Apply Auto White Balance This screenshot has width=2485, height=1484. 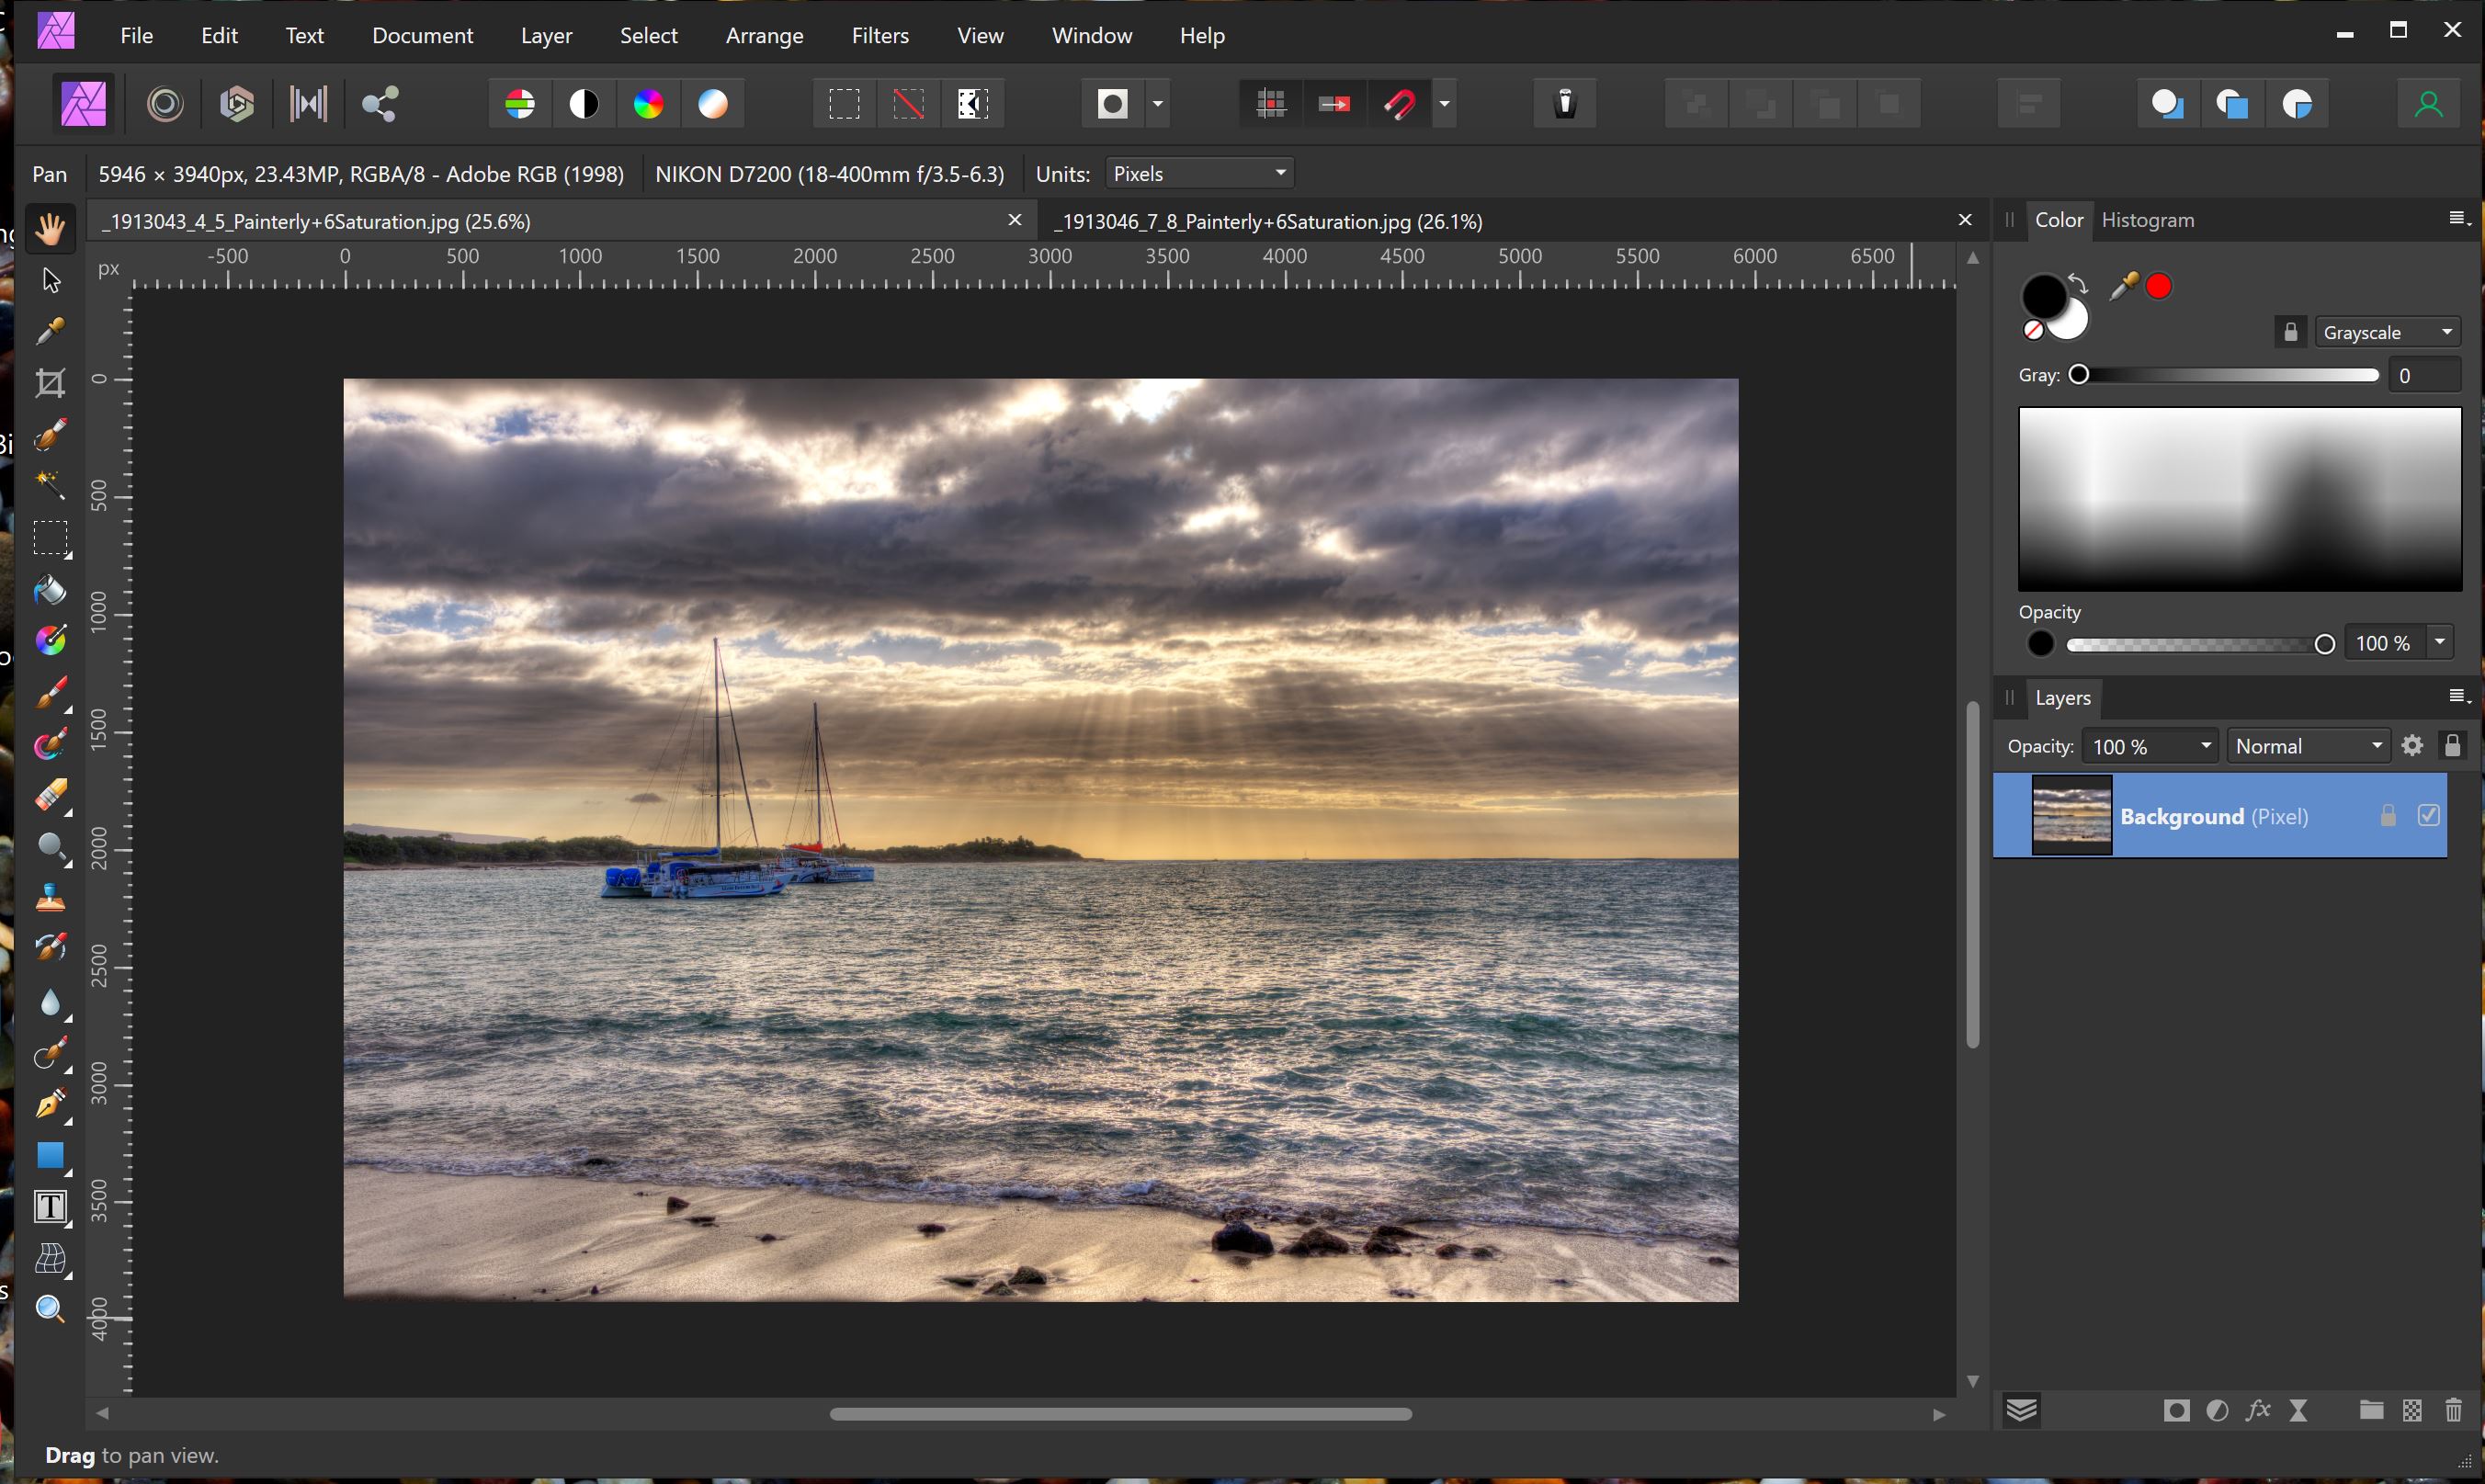713,104
